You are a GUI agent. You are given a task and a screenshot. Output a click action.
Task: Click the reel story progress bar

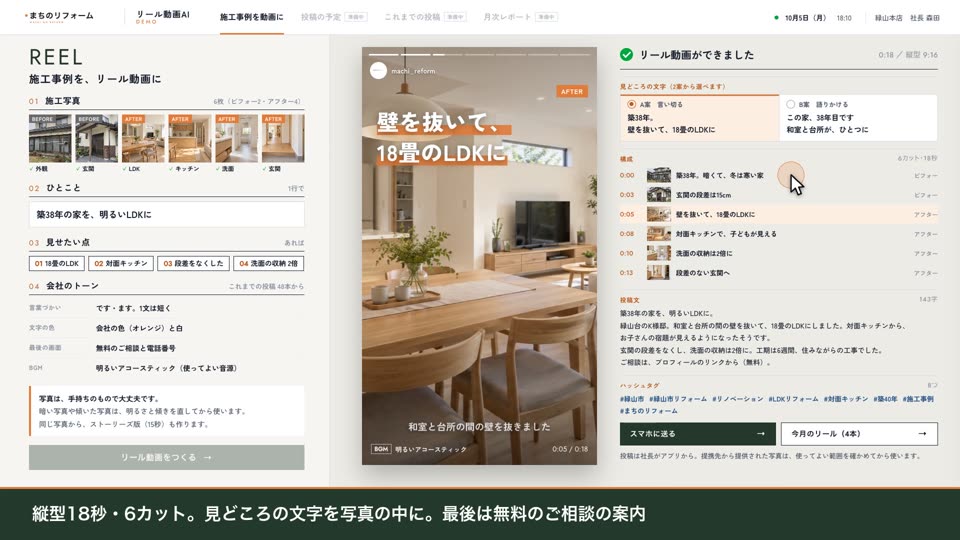click(479, 54)
